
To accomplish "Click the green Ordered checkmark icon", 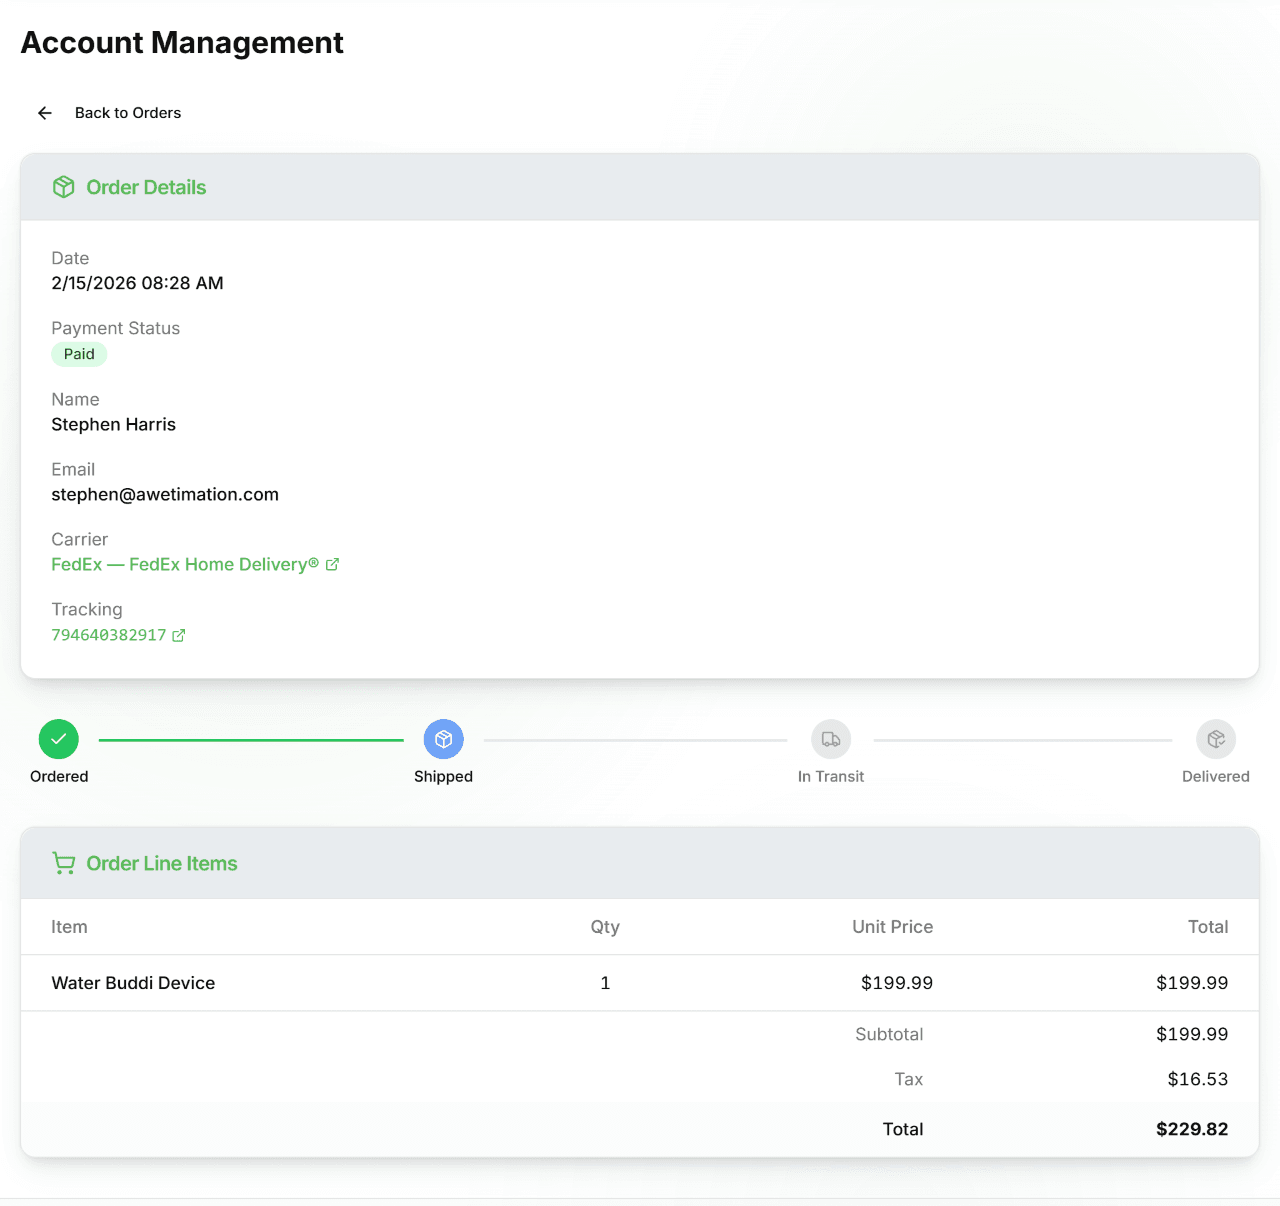I will click(x=58, y=738).
